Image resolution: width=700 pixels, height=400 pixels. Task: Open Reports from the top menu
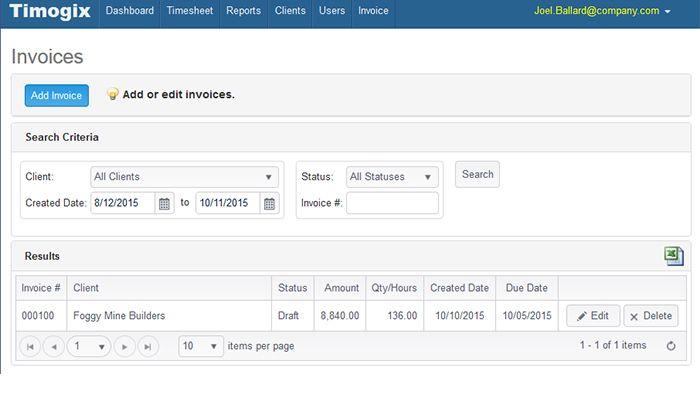point(243,11)
